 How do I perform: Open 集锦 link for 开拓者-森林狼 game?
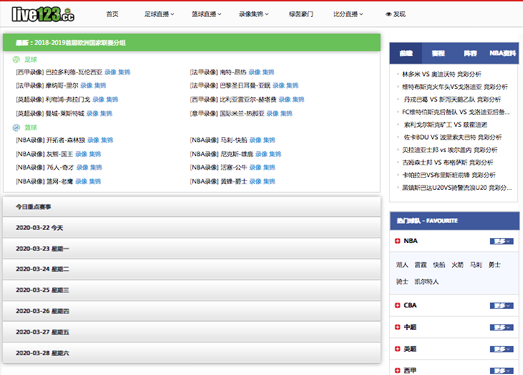pyautogui.click(x=107, y=140)
